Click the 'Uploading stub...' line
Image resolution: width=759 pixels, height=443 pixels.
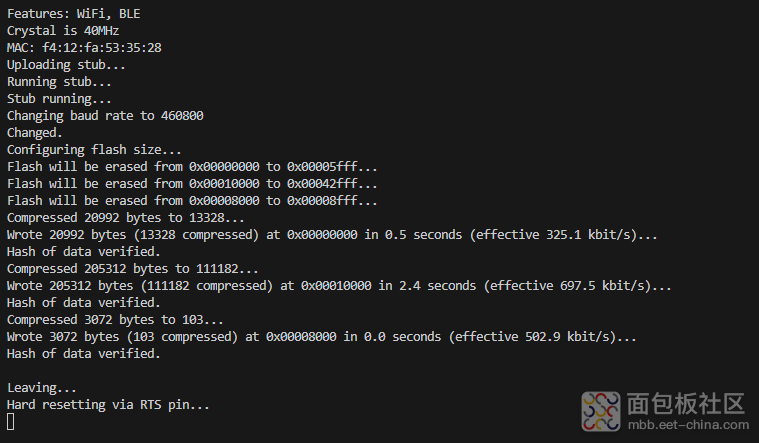point(66,64)
